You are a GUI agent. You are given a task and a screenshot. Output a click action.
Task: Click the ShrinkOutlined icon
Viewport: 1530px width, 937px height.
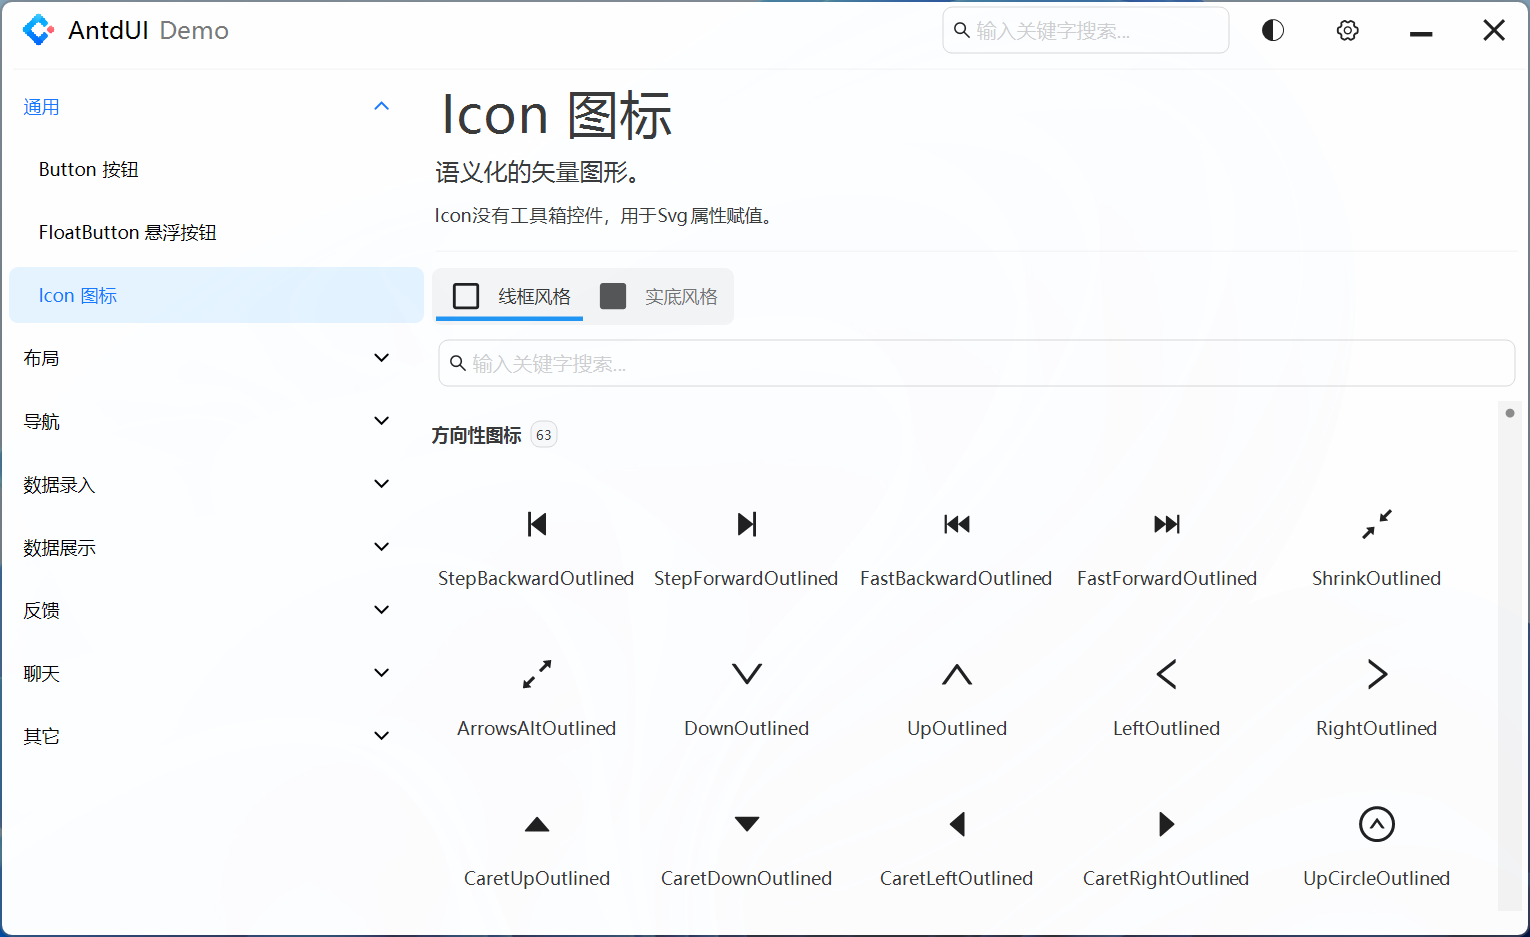pyautogui.click(x=1376, y=524)
